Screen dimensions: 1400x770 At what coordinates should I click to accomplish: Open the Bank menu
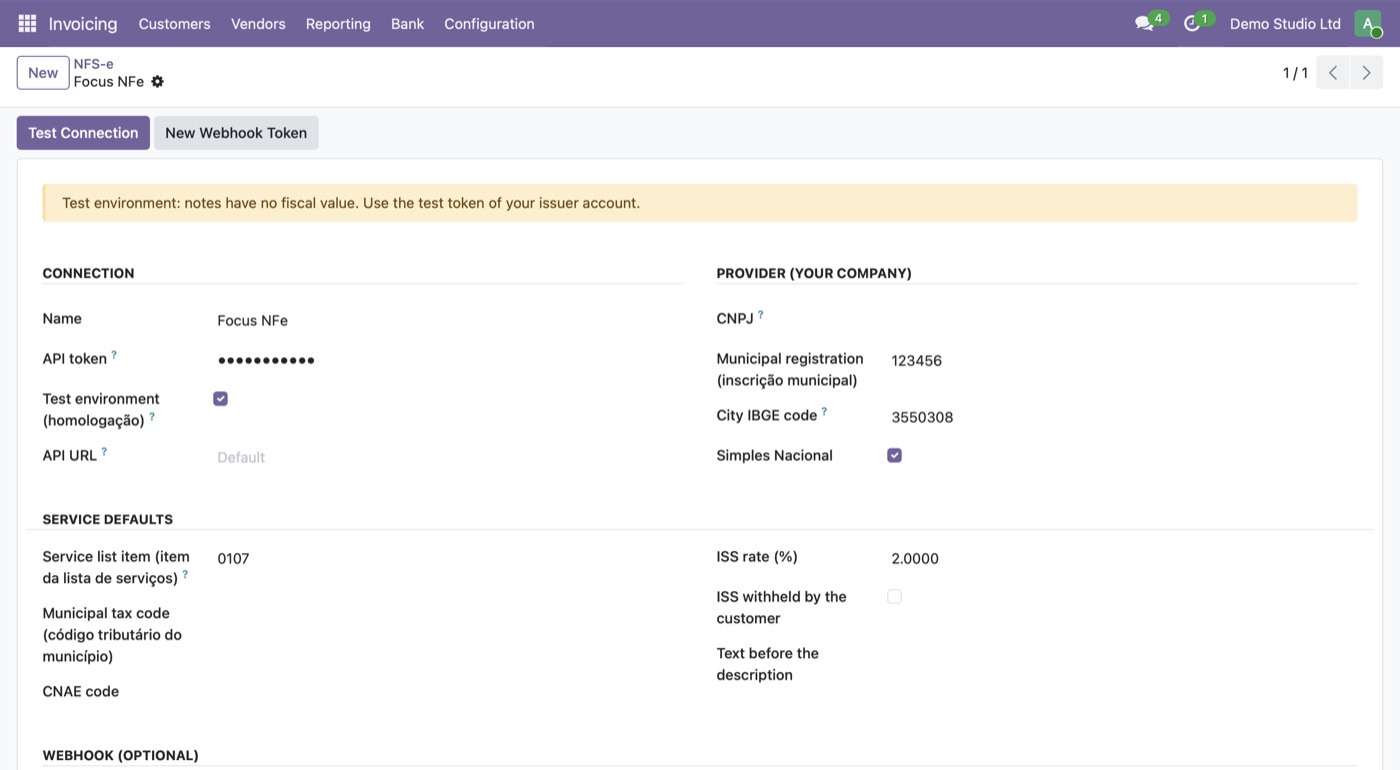tap(407, 23)
